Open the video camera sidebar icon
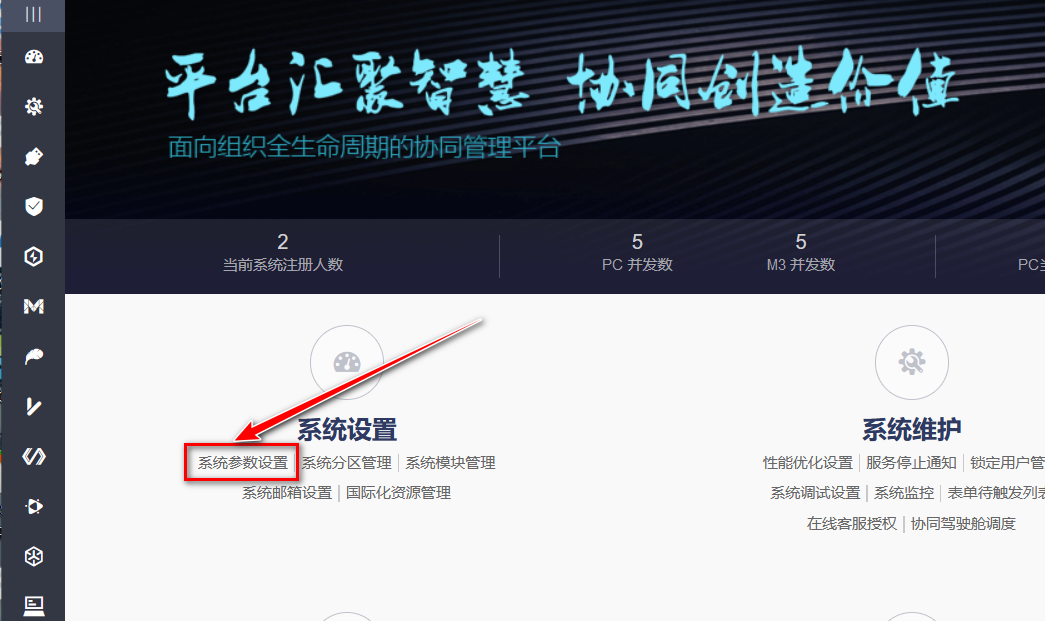 [34, 506]
